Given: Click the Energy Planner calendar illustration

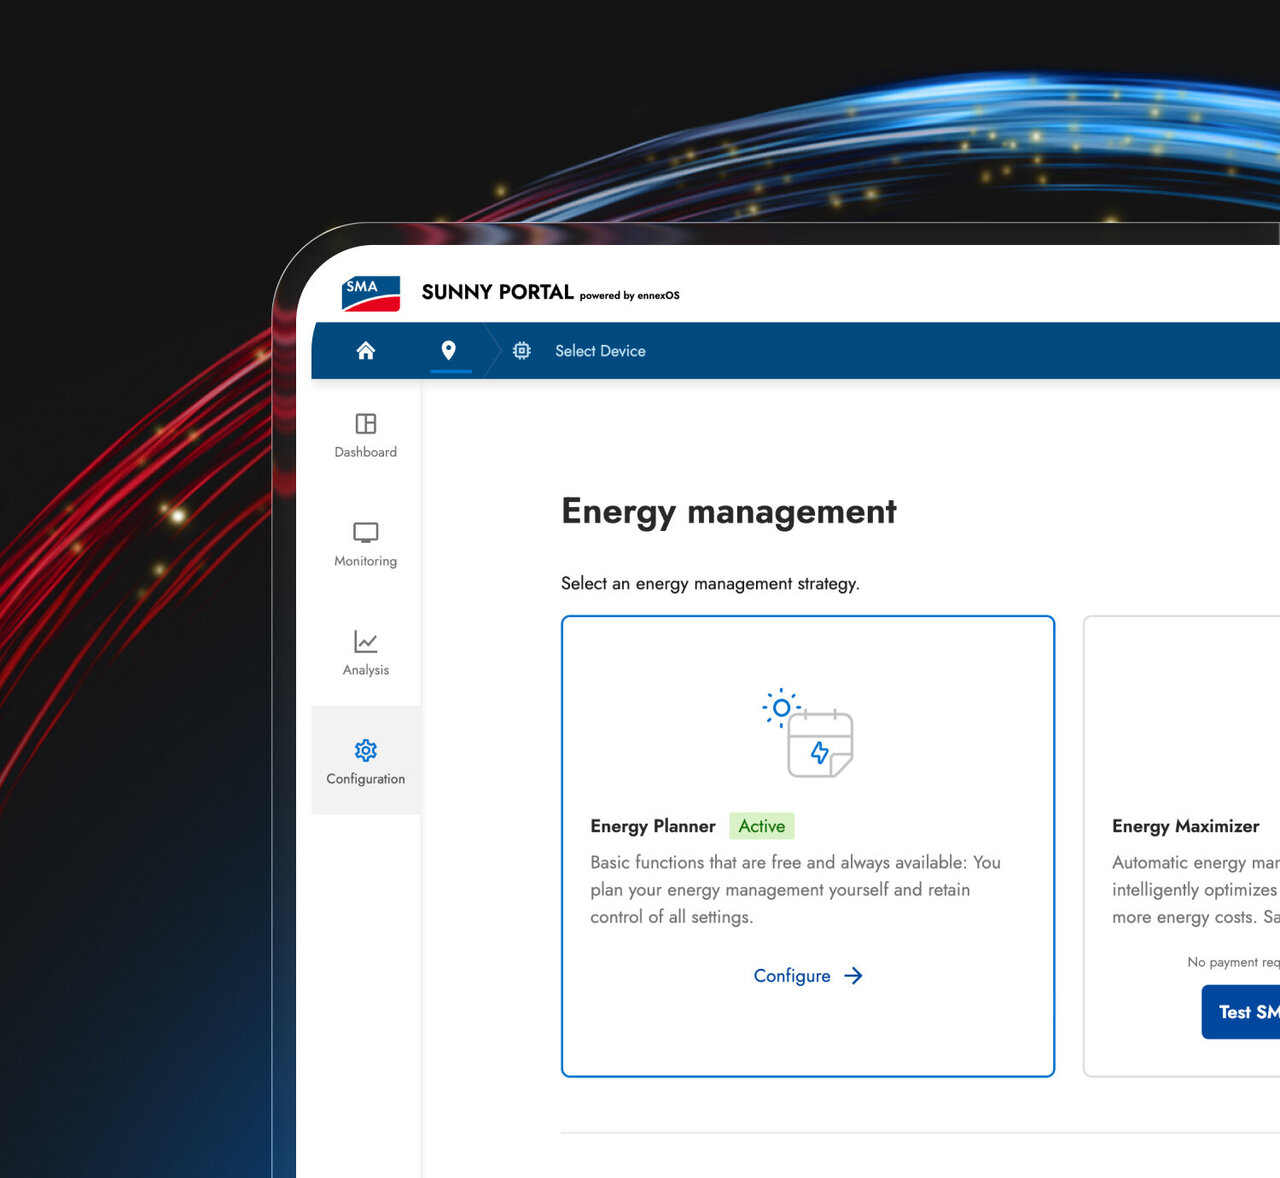Looking at the screenshot, I should click(808, 733).
